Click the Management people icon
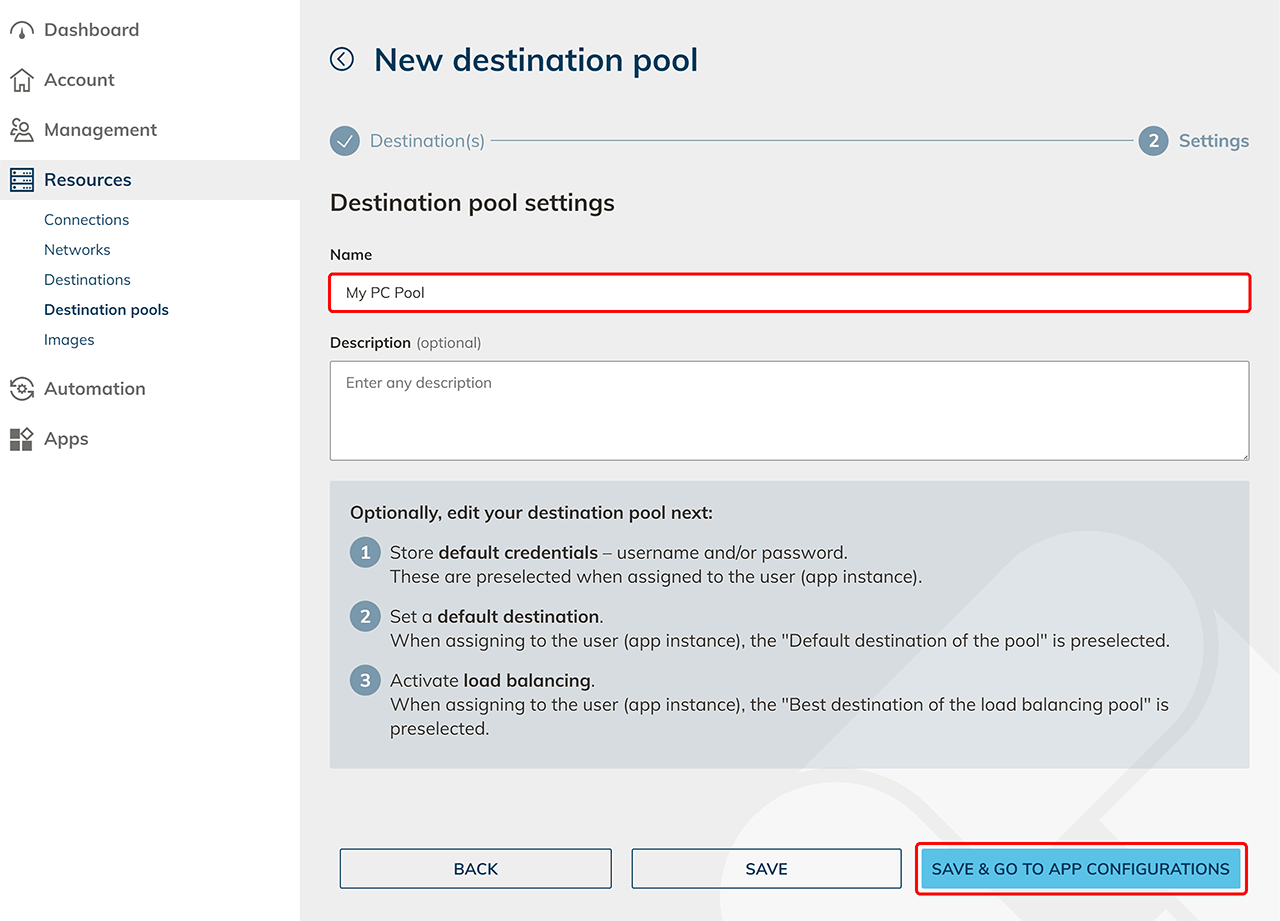Image resolution: width=1280 pixels, height=921 pixels. pyautogui.click(x=22, y=130)
